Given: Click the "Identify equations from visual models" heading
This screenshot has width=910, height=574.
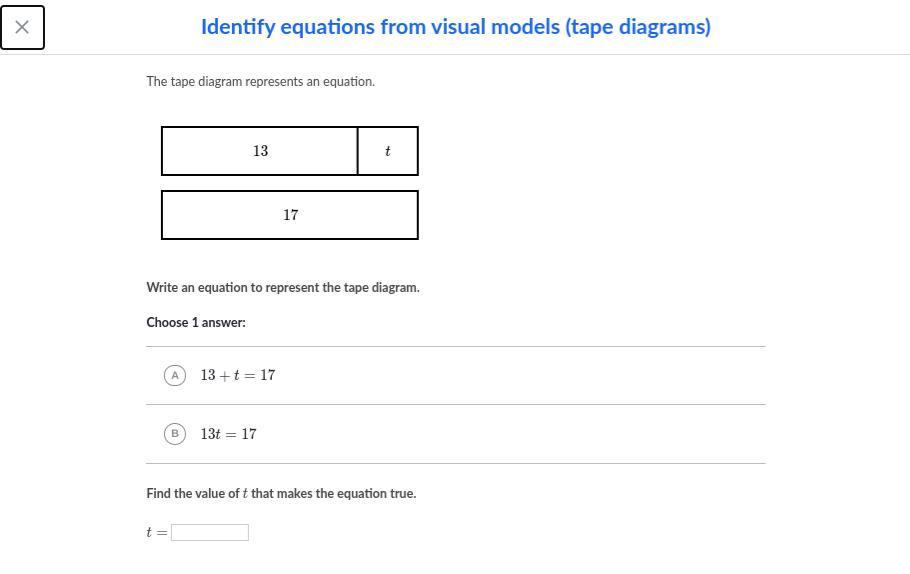Looking at the screenshot, I should click(x=380, y=27).
